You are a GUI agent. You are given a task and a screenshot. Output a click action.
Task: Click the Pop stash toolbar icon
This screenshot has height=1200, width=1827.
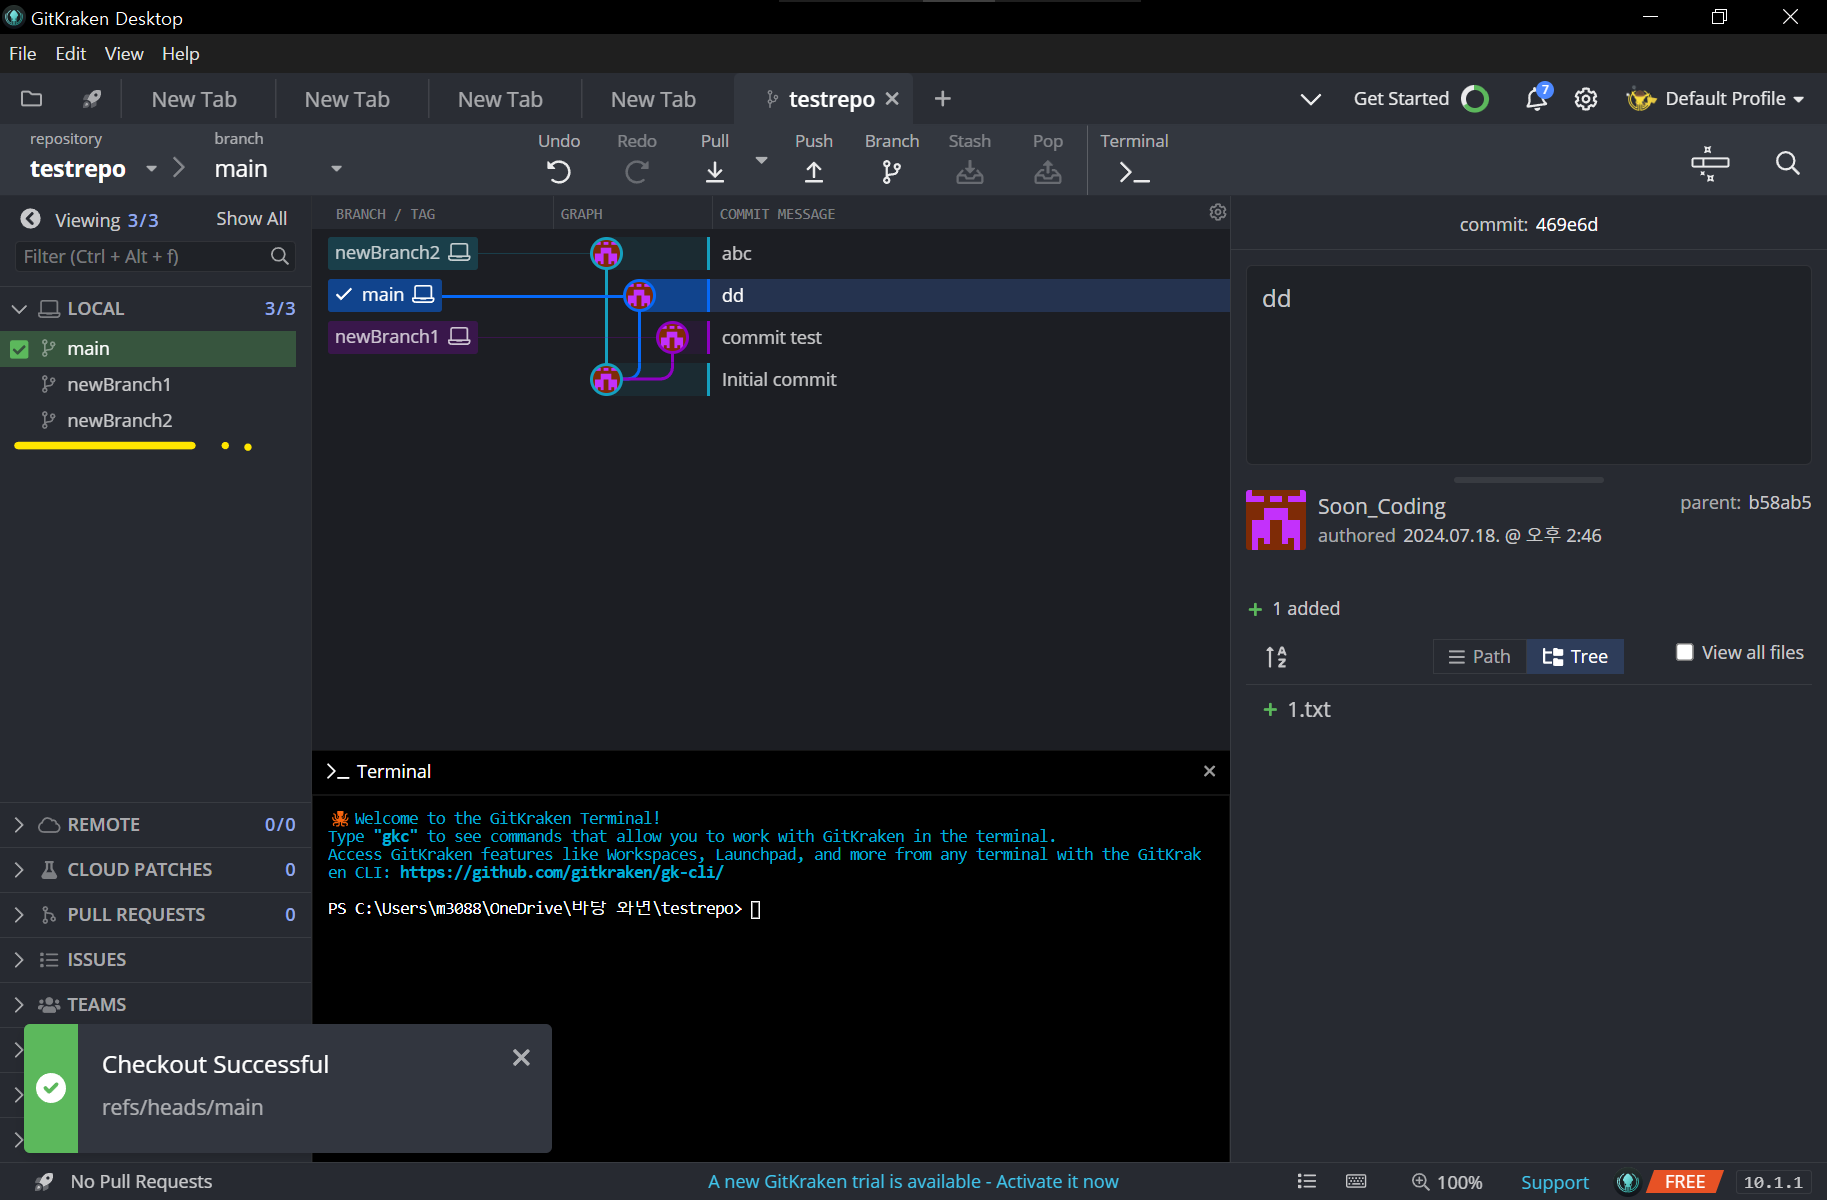point(1047,172)
